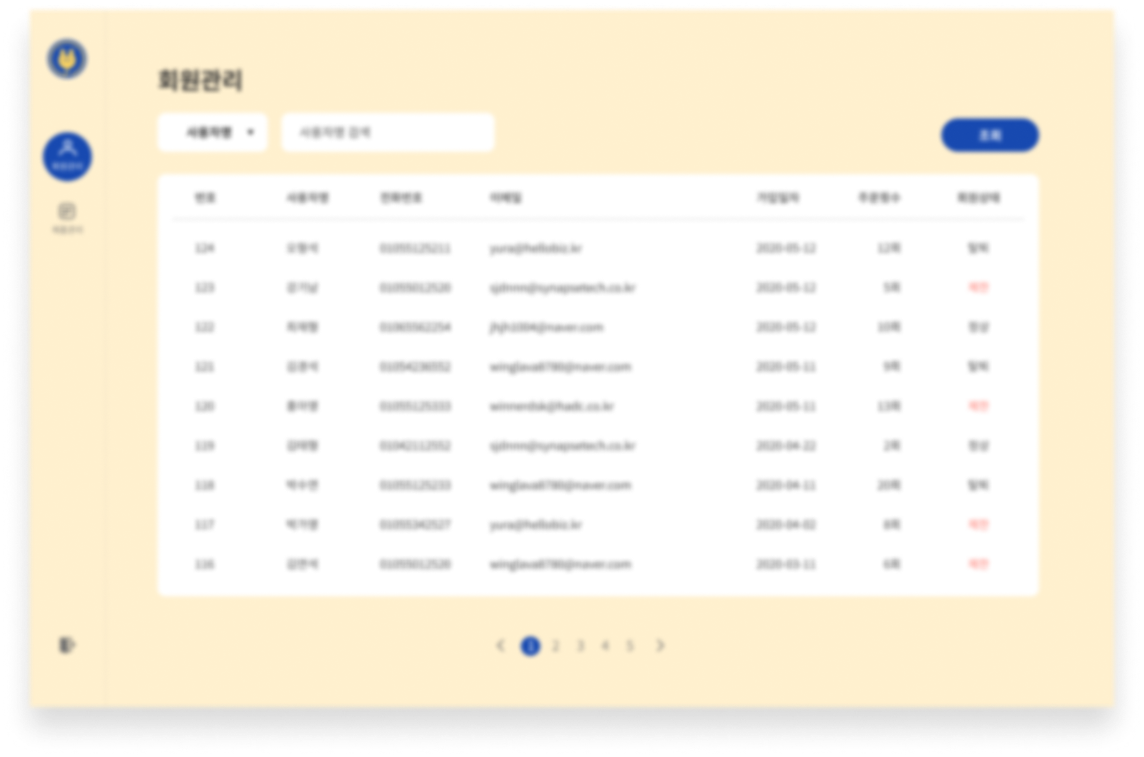This screenshot has width=1144, height=757.
Task: Select page 2 in pagination
Action: [x=556, y=645]
